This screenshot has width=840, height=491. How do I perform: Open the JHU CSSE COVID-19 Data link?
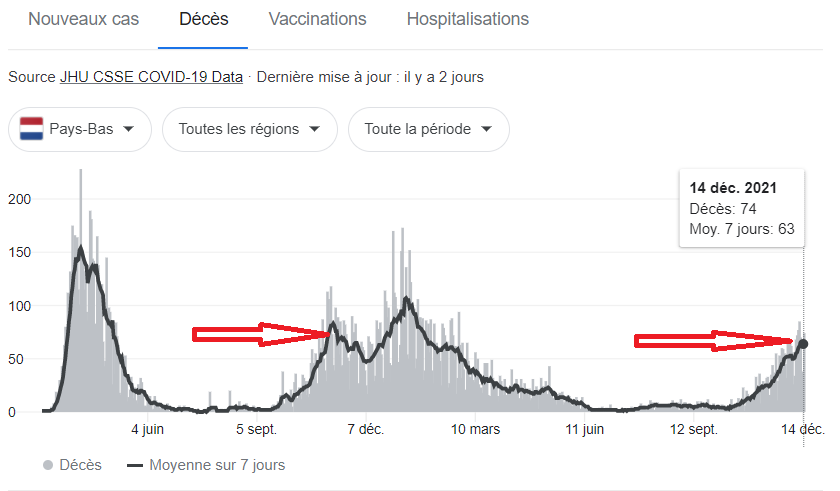click(x=151, y=77)
